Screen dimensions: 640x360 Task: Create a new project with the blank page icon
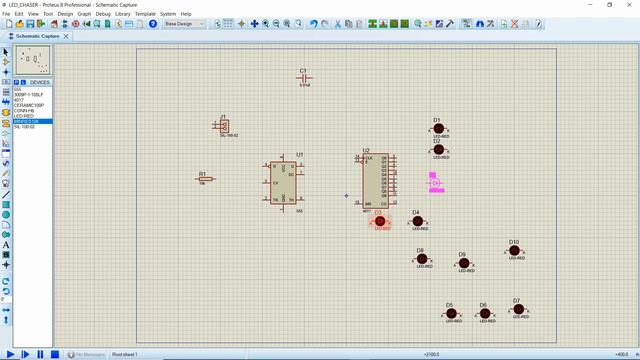coord(9,24)
